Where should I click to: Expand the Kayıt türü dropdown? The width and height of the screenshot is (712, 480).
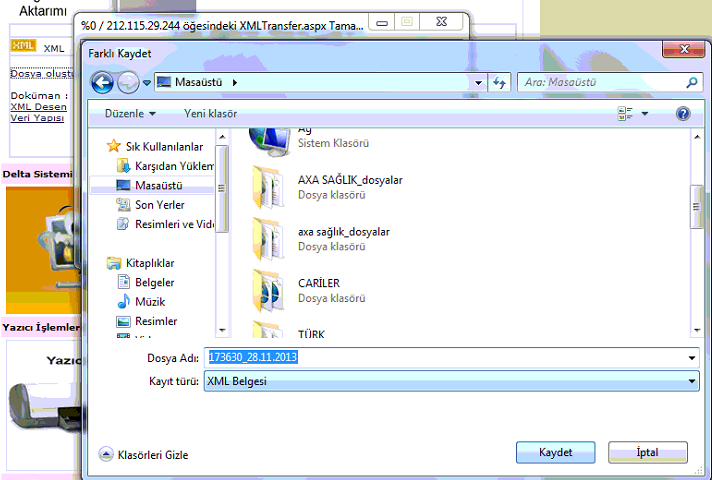tap(692, 381)
